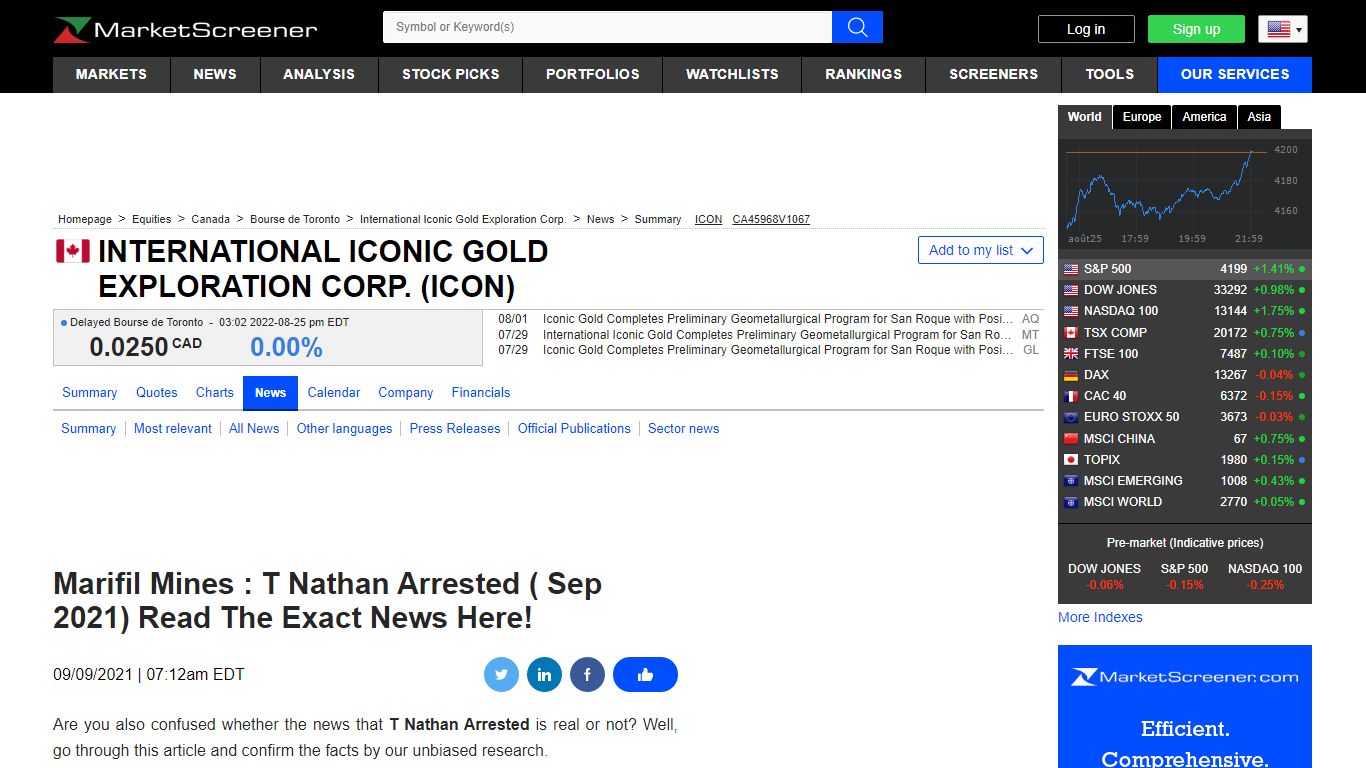Expand the Add to my list dropdown
The image size is (1366, 768).
coord(980,250)
